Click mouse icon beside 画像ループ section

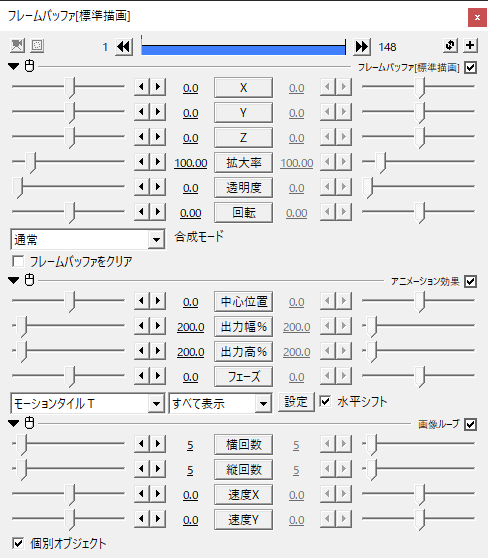(30, 423)
